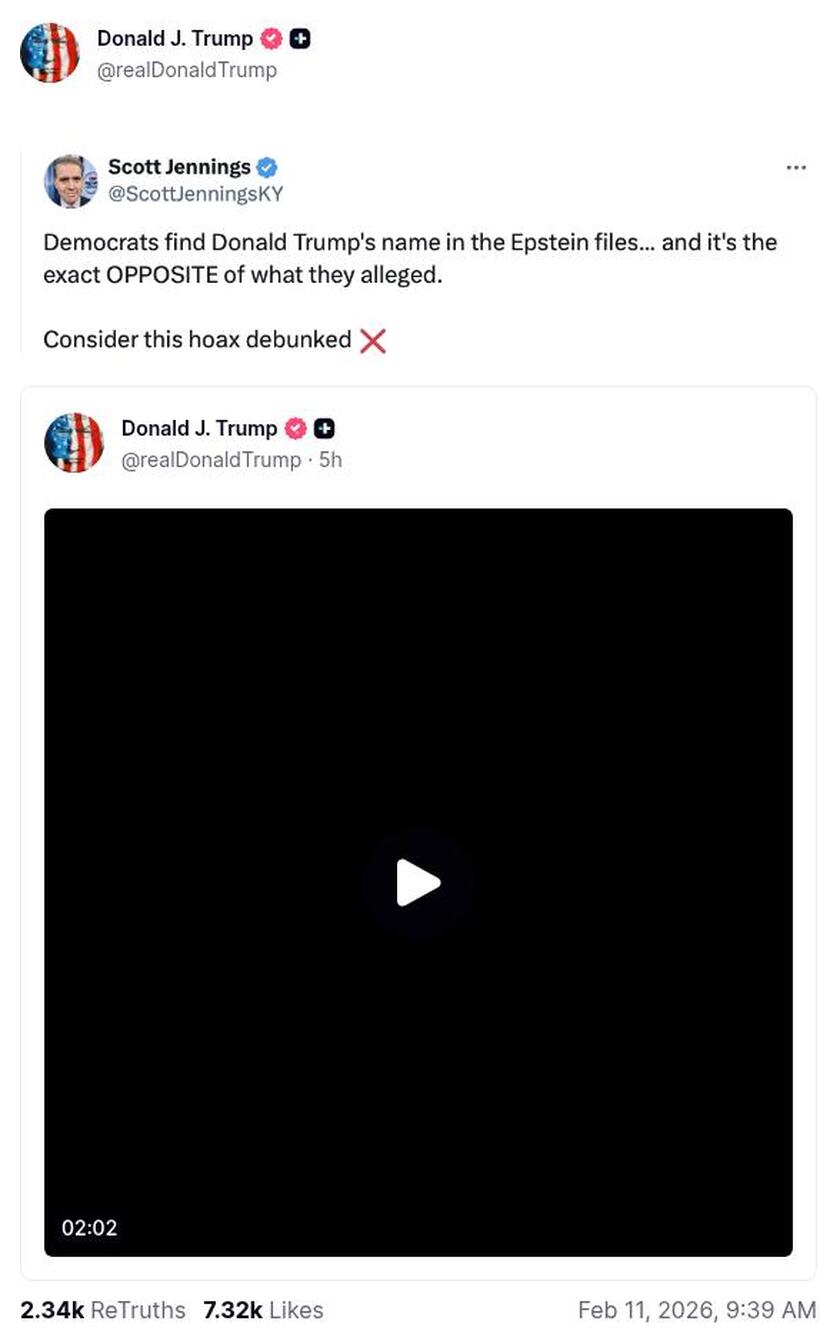Select Scott Jennings' blue checkmark badge
The height and width of the screenshot is (1344, 840).
tap(265, 167)
